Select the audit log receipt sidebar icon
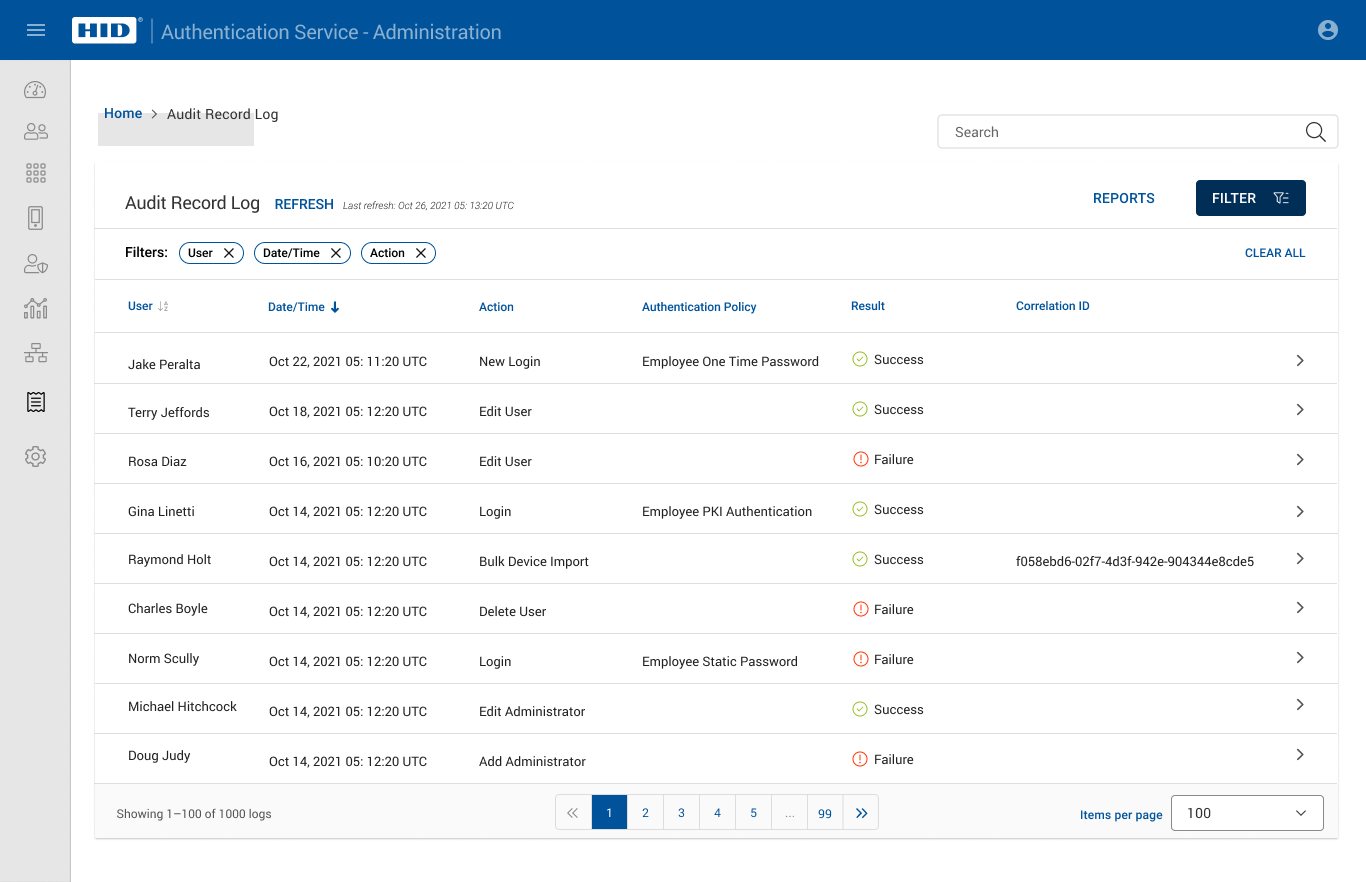This screenshot has height=882, width=1366. click(x=35, y=402)
